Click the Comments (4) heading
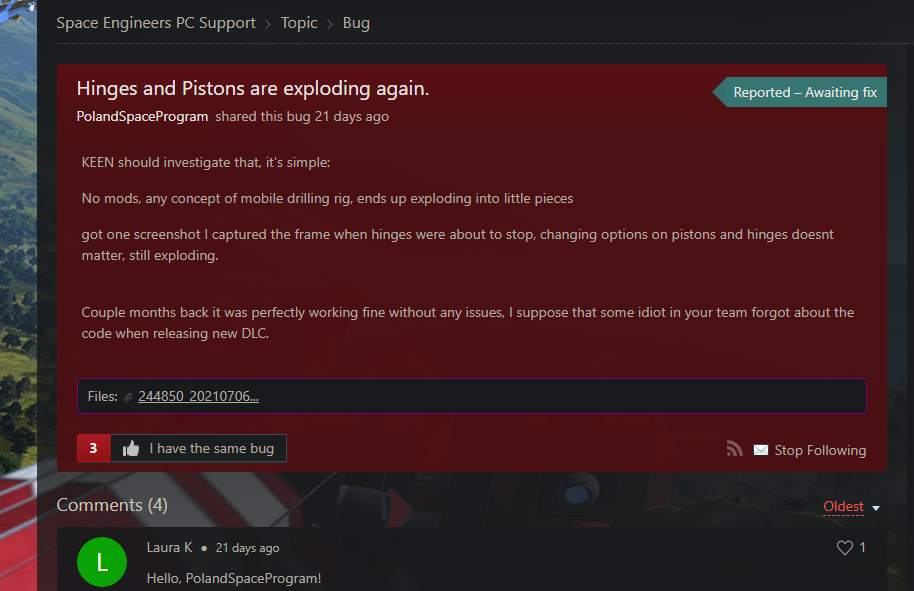The image size is (914, 591). (112, 505)
